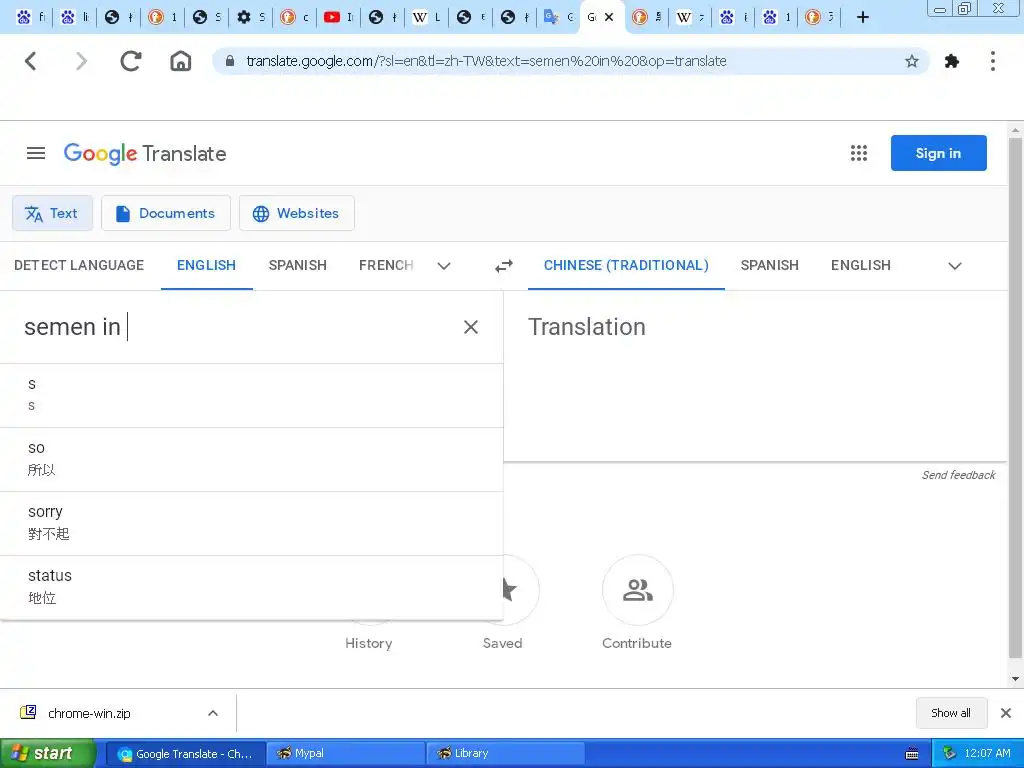Open the Google apps grid
Image resolution: width=1024 pixels, height=768 pixels.
click(x=859, y=153)
